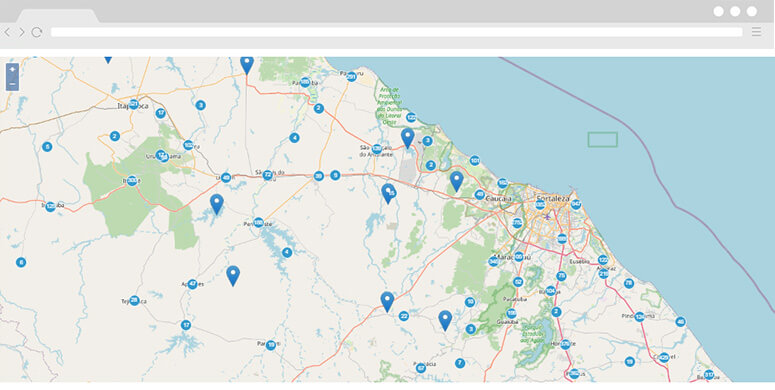Screen dimensions: 775x390
Task: Open the cluster on Aquiraz
Action: tap(604, 273)
